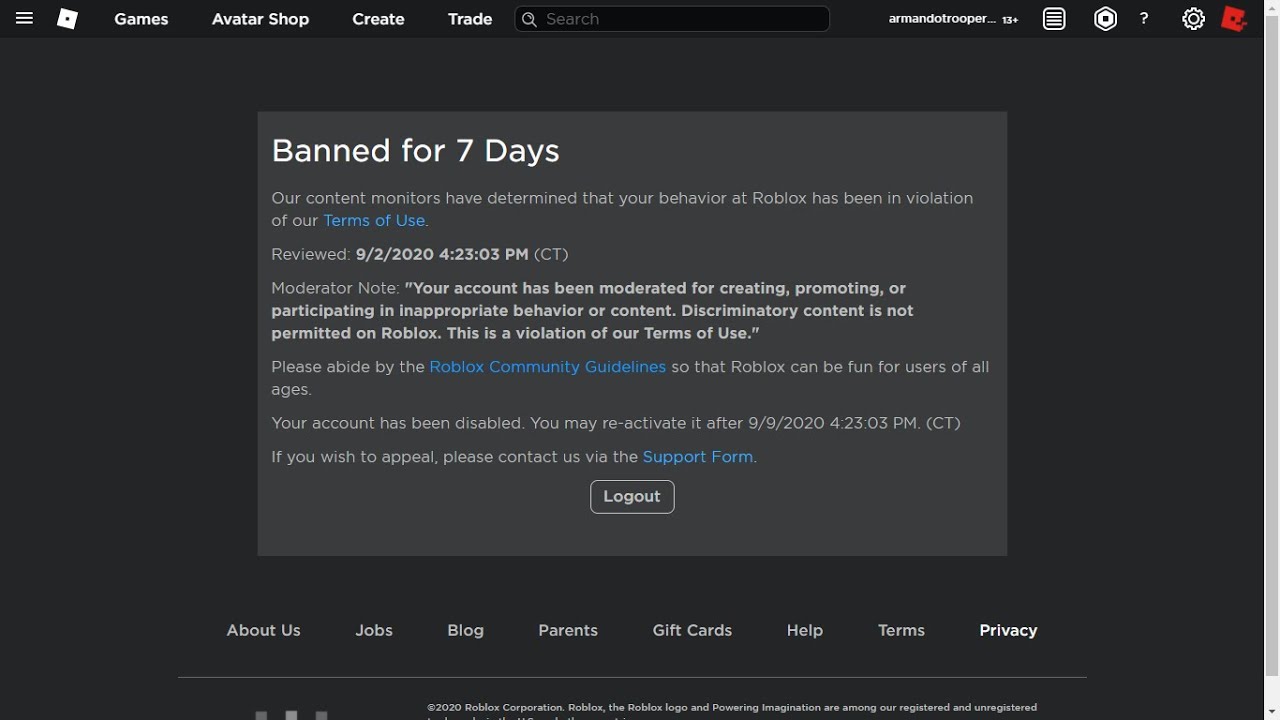The image size is (1280, 720).
Task: Open the notifications feed icon
Action: pos(1054,19)
